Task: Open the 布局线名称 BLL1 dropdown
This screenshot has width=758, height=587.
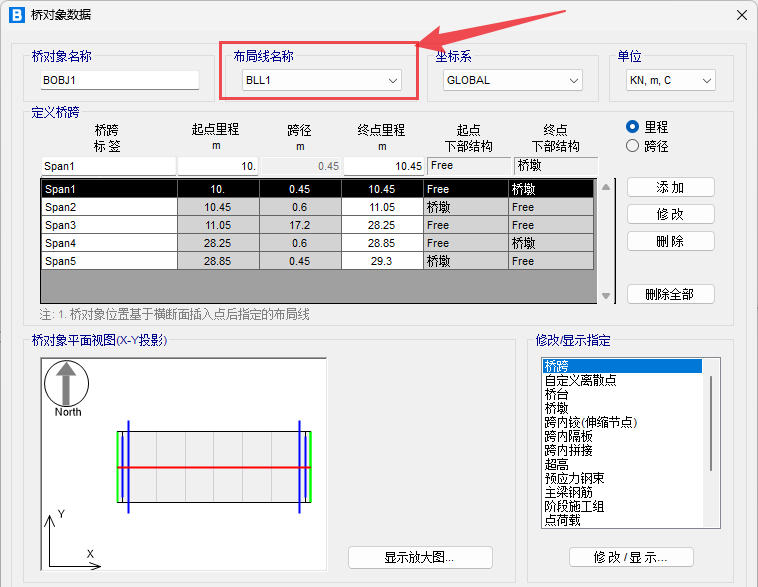Action: (321, 80)
